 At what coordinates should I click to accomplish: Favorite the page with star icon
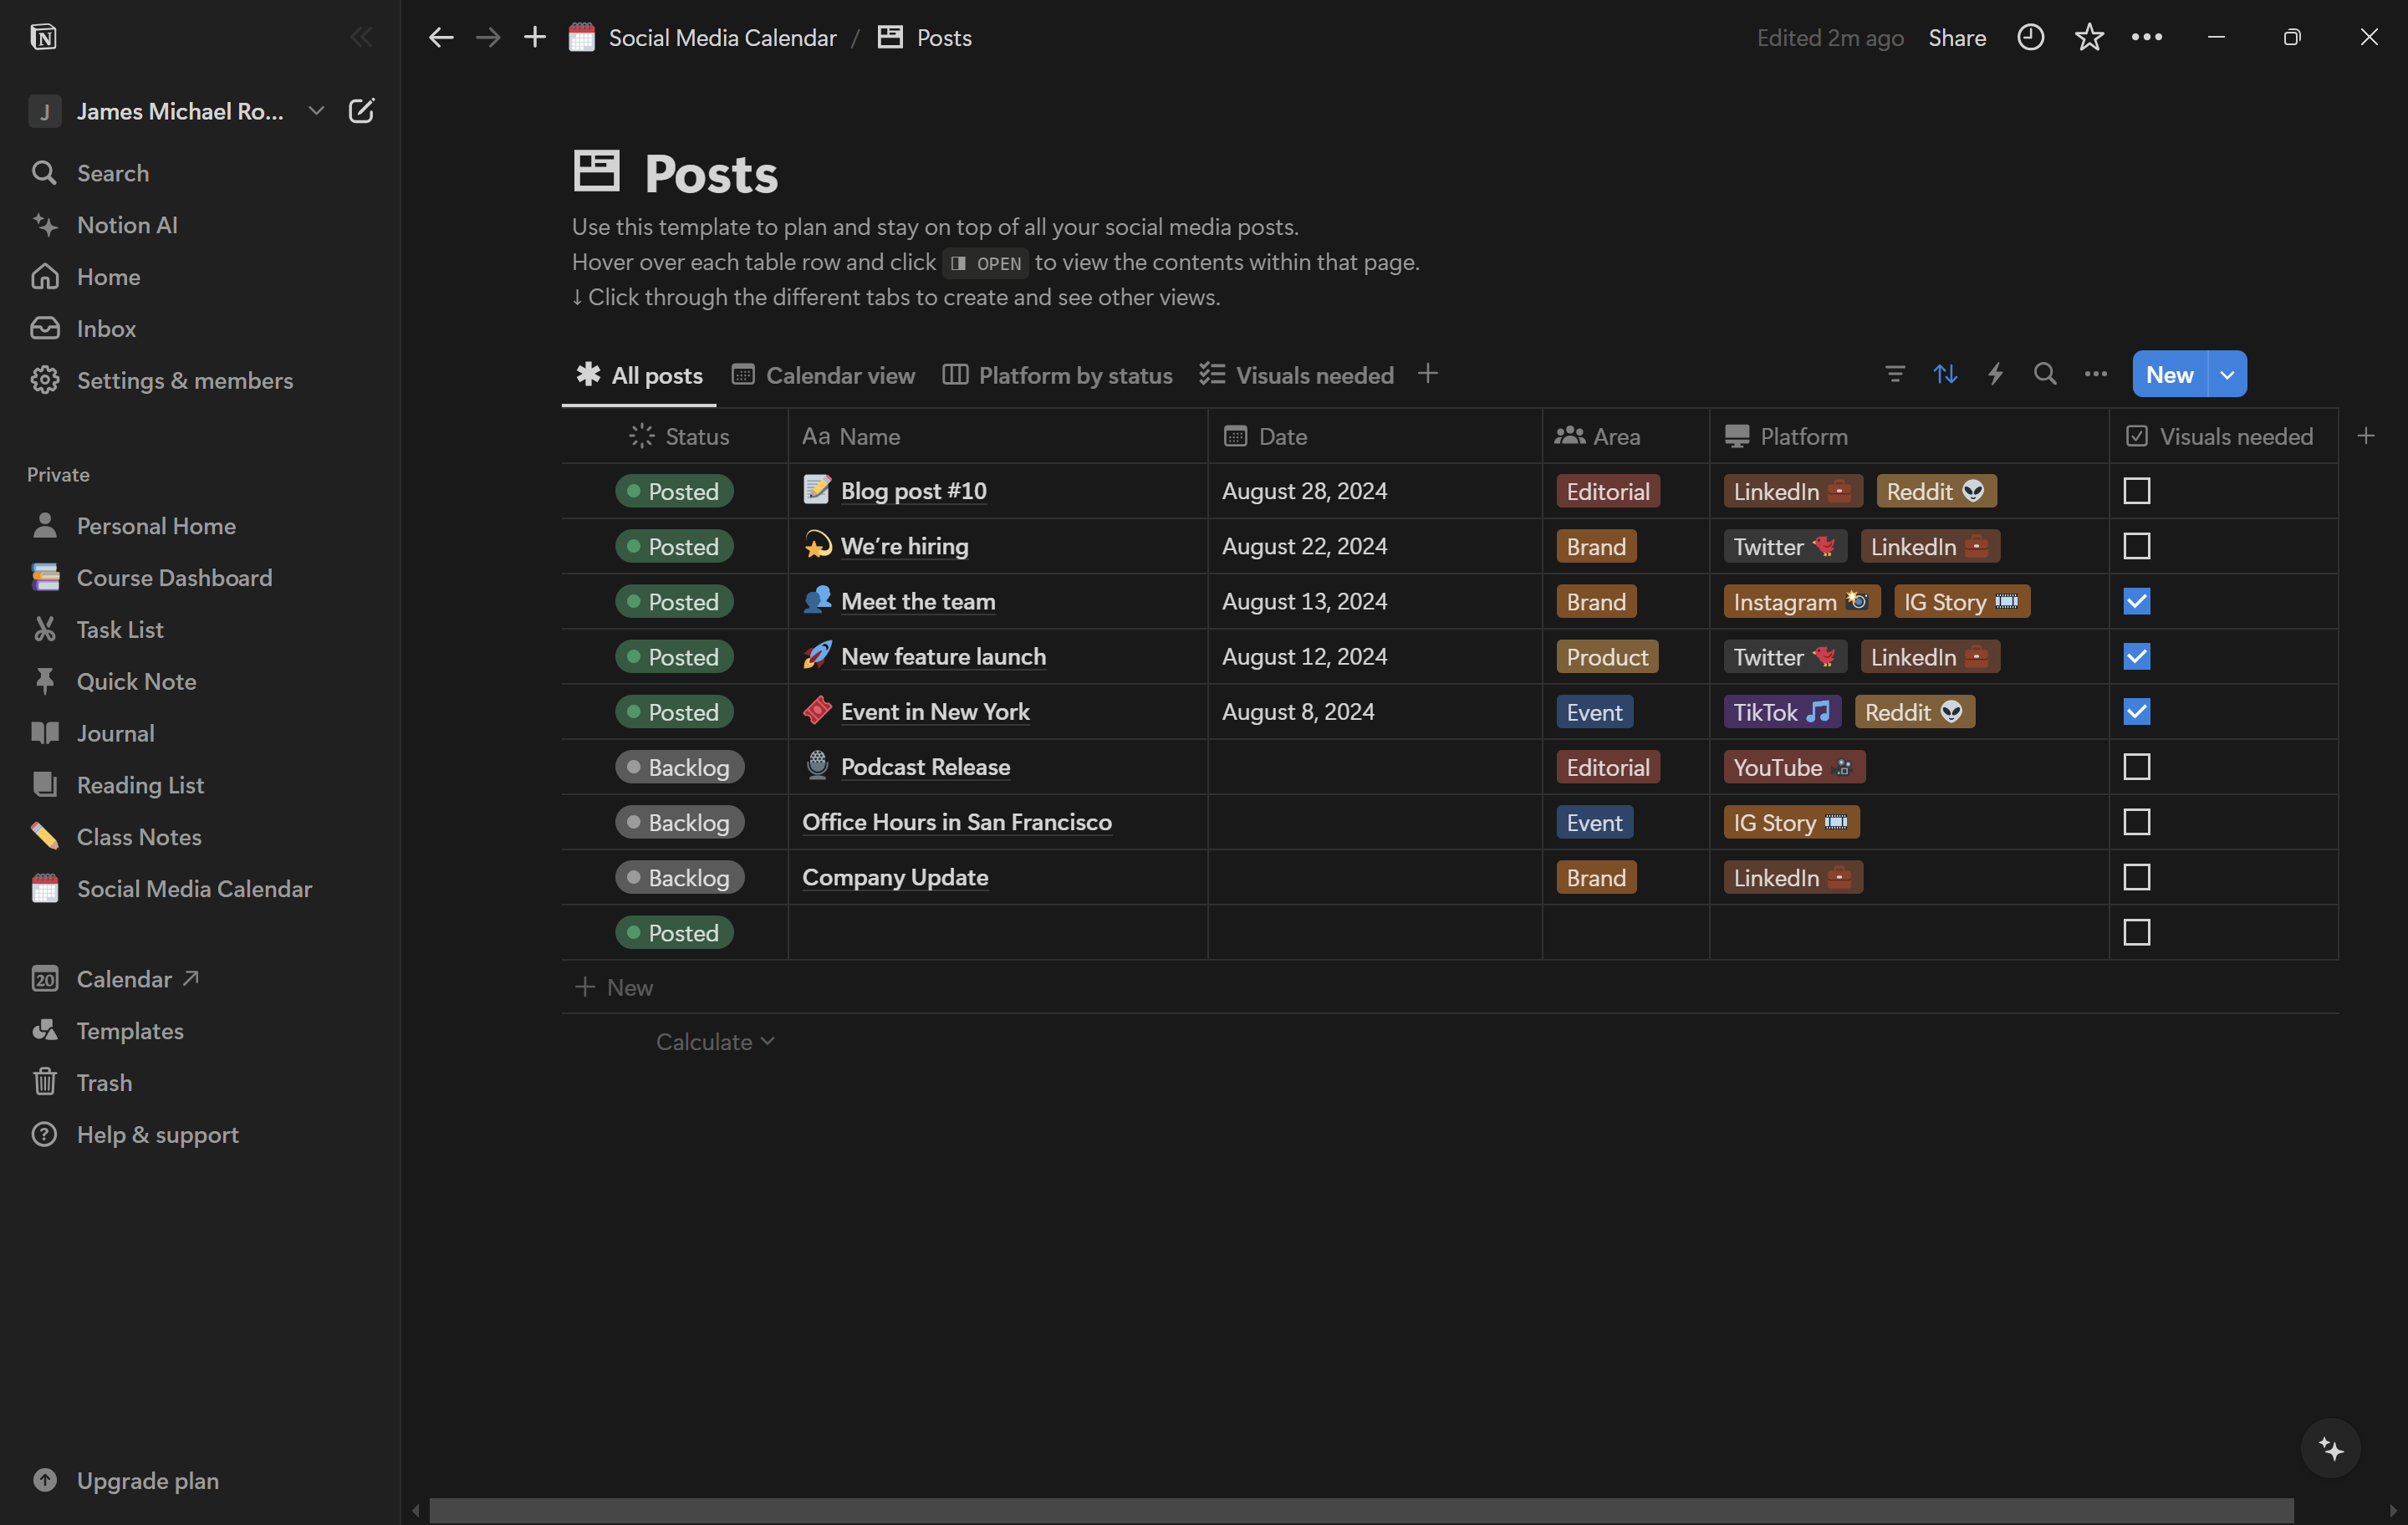2088,38
